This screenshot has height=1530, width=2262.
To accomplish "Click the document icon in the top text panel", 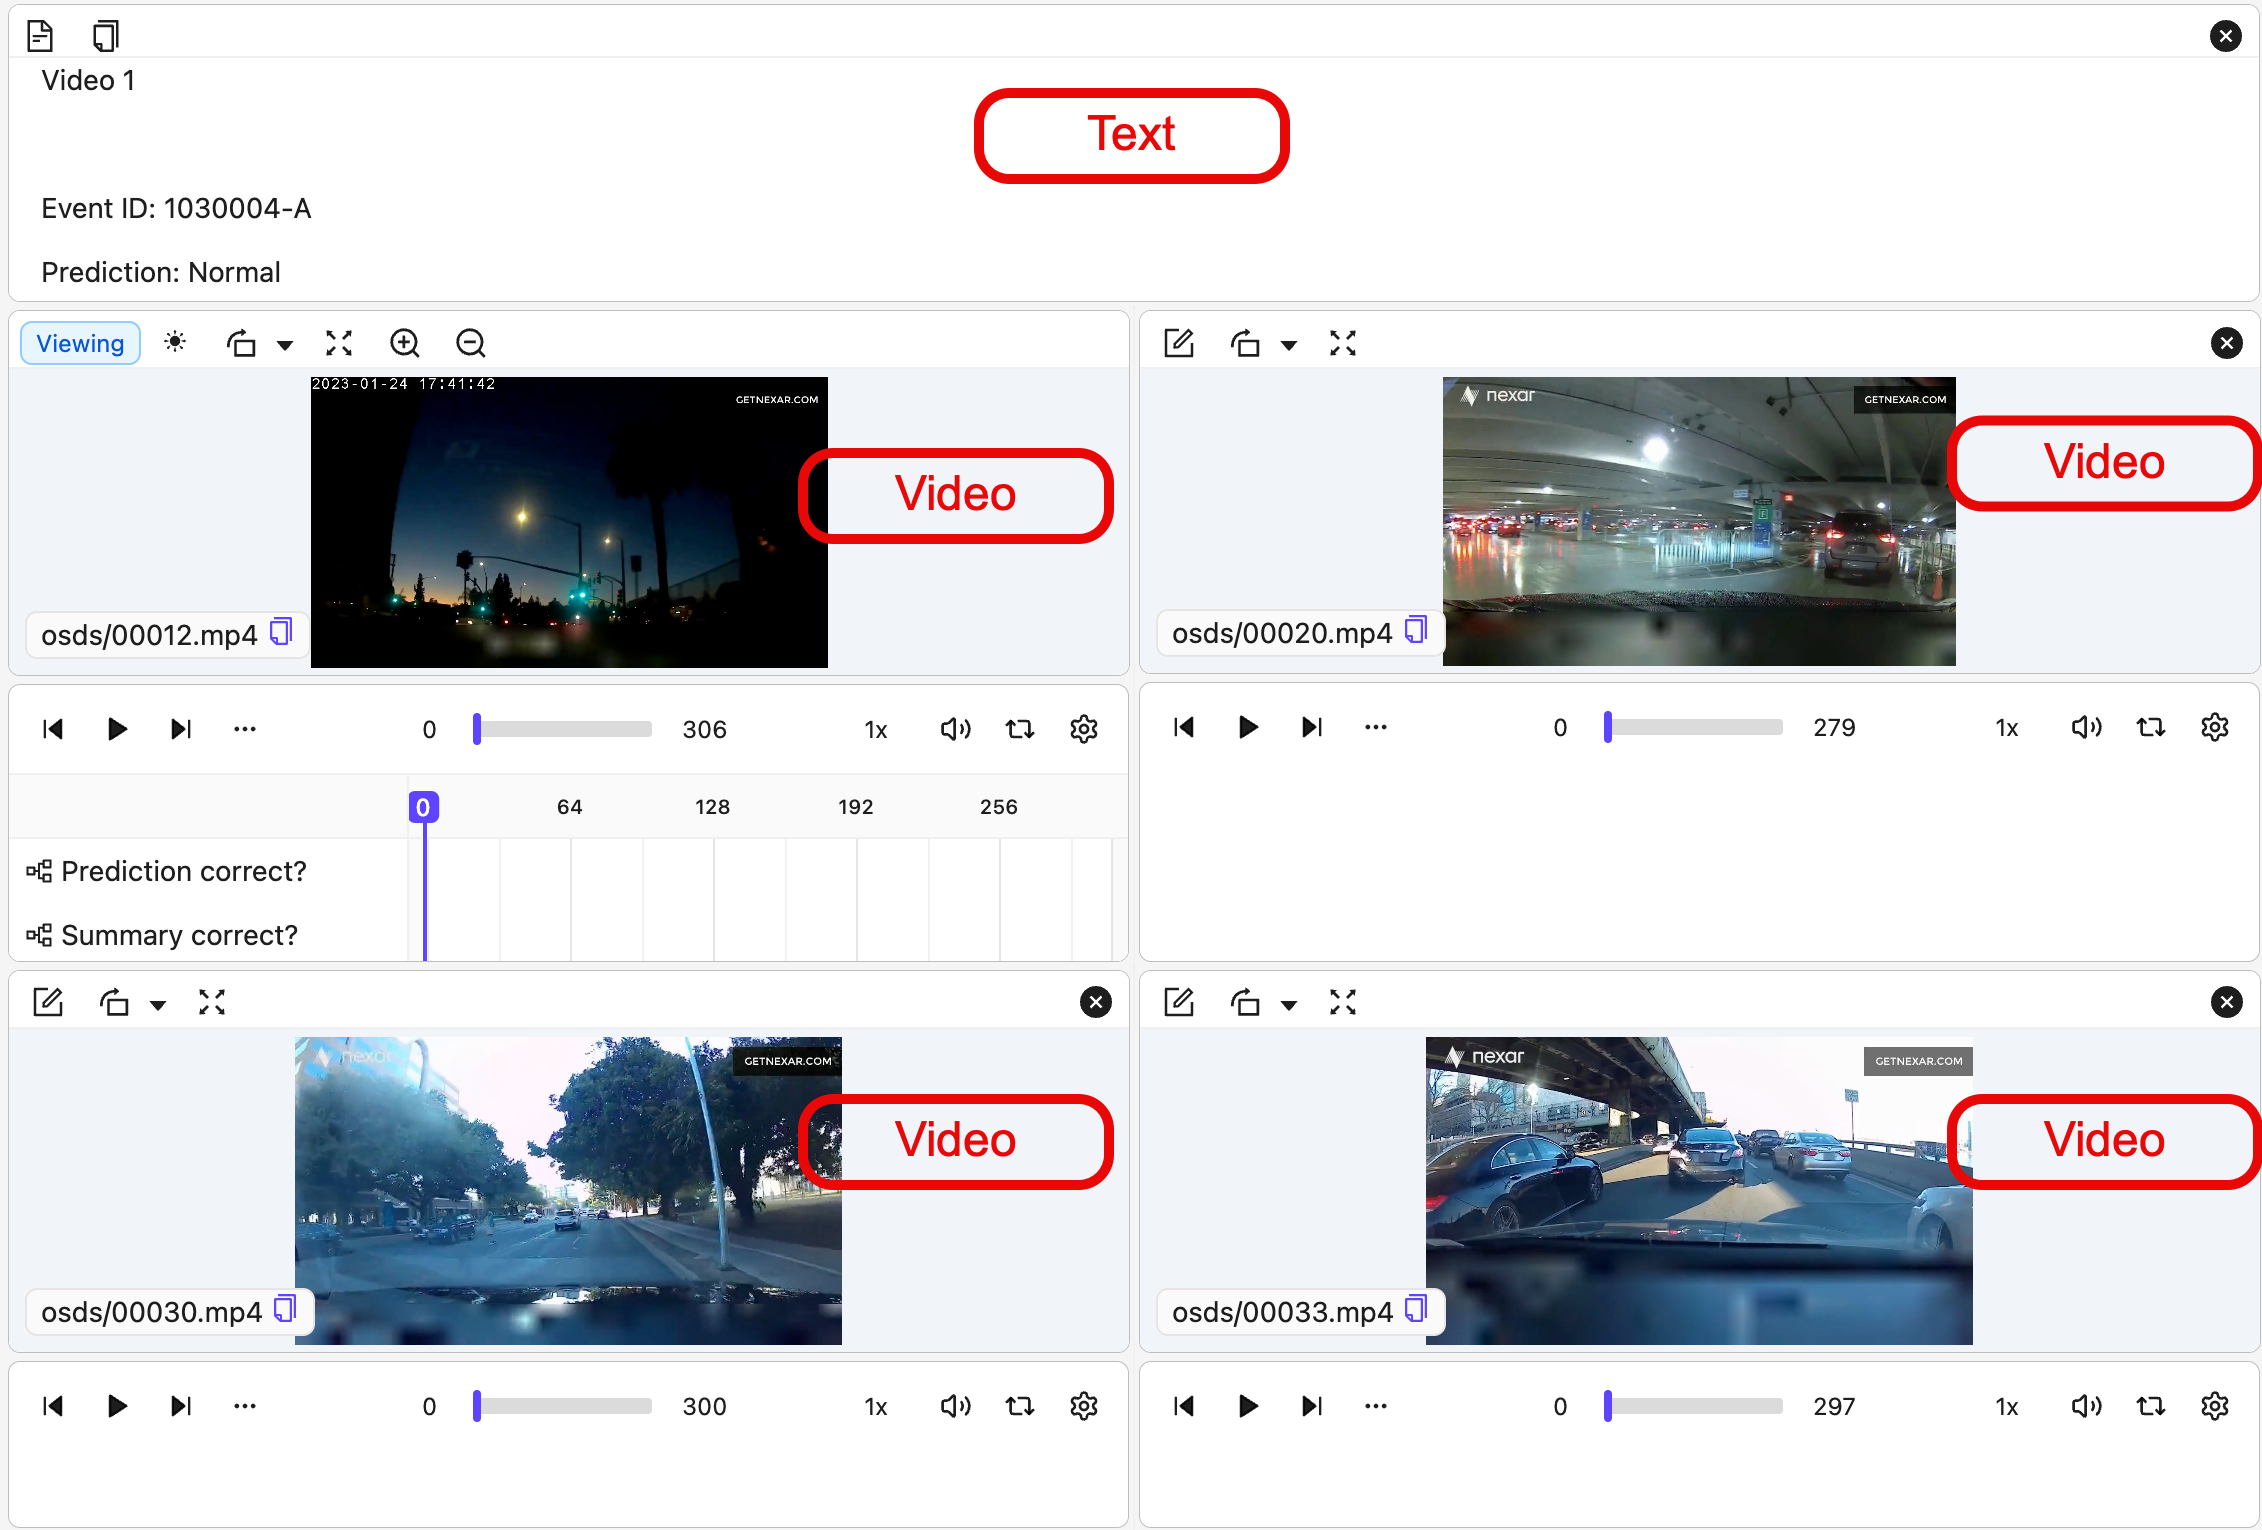I will click(40, 36).
